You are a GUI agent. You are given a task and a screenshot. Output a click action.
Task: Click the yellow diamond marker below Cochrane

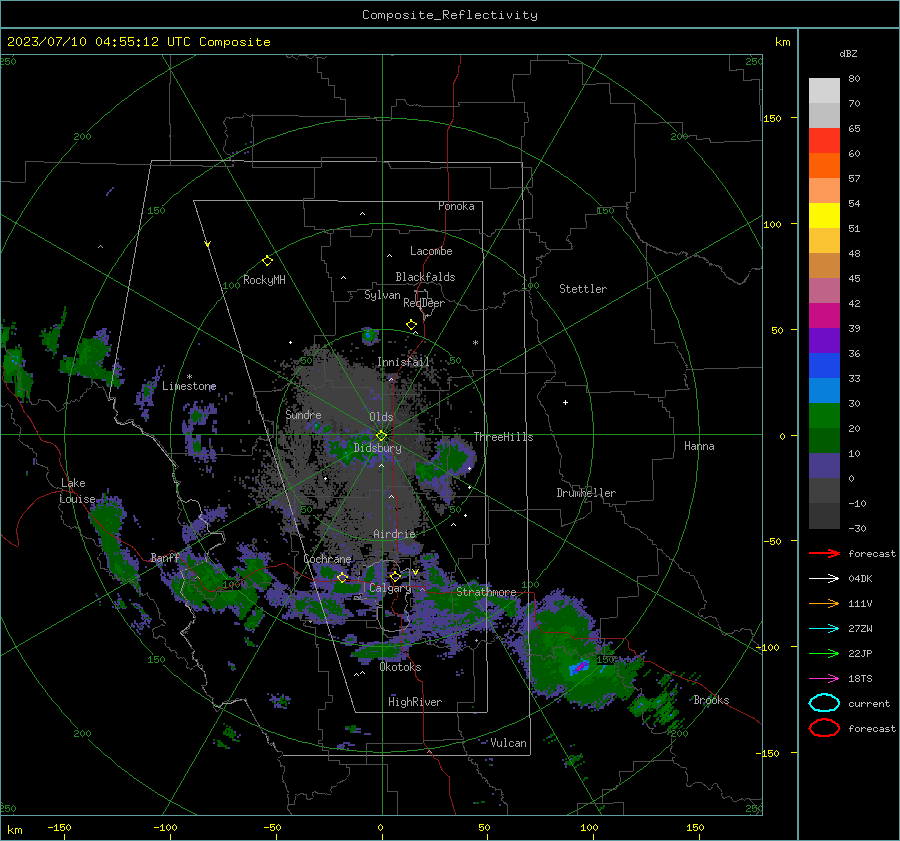coord(342,577)
